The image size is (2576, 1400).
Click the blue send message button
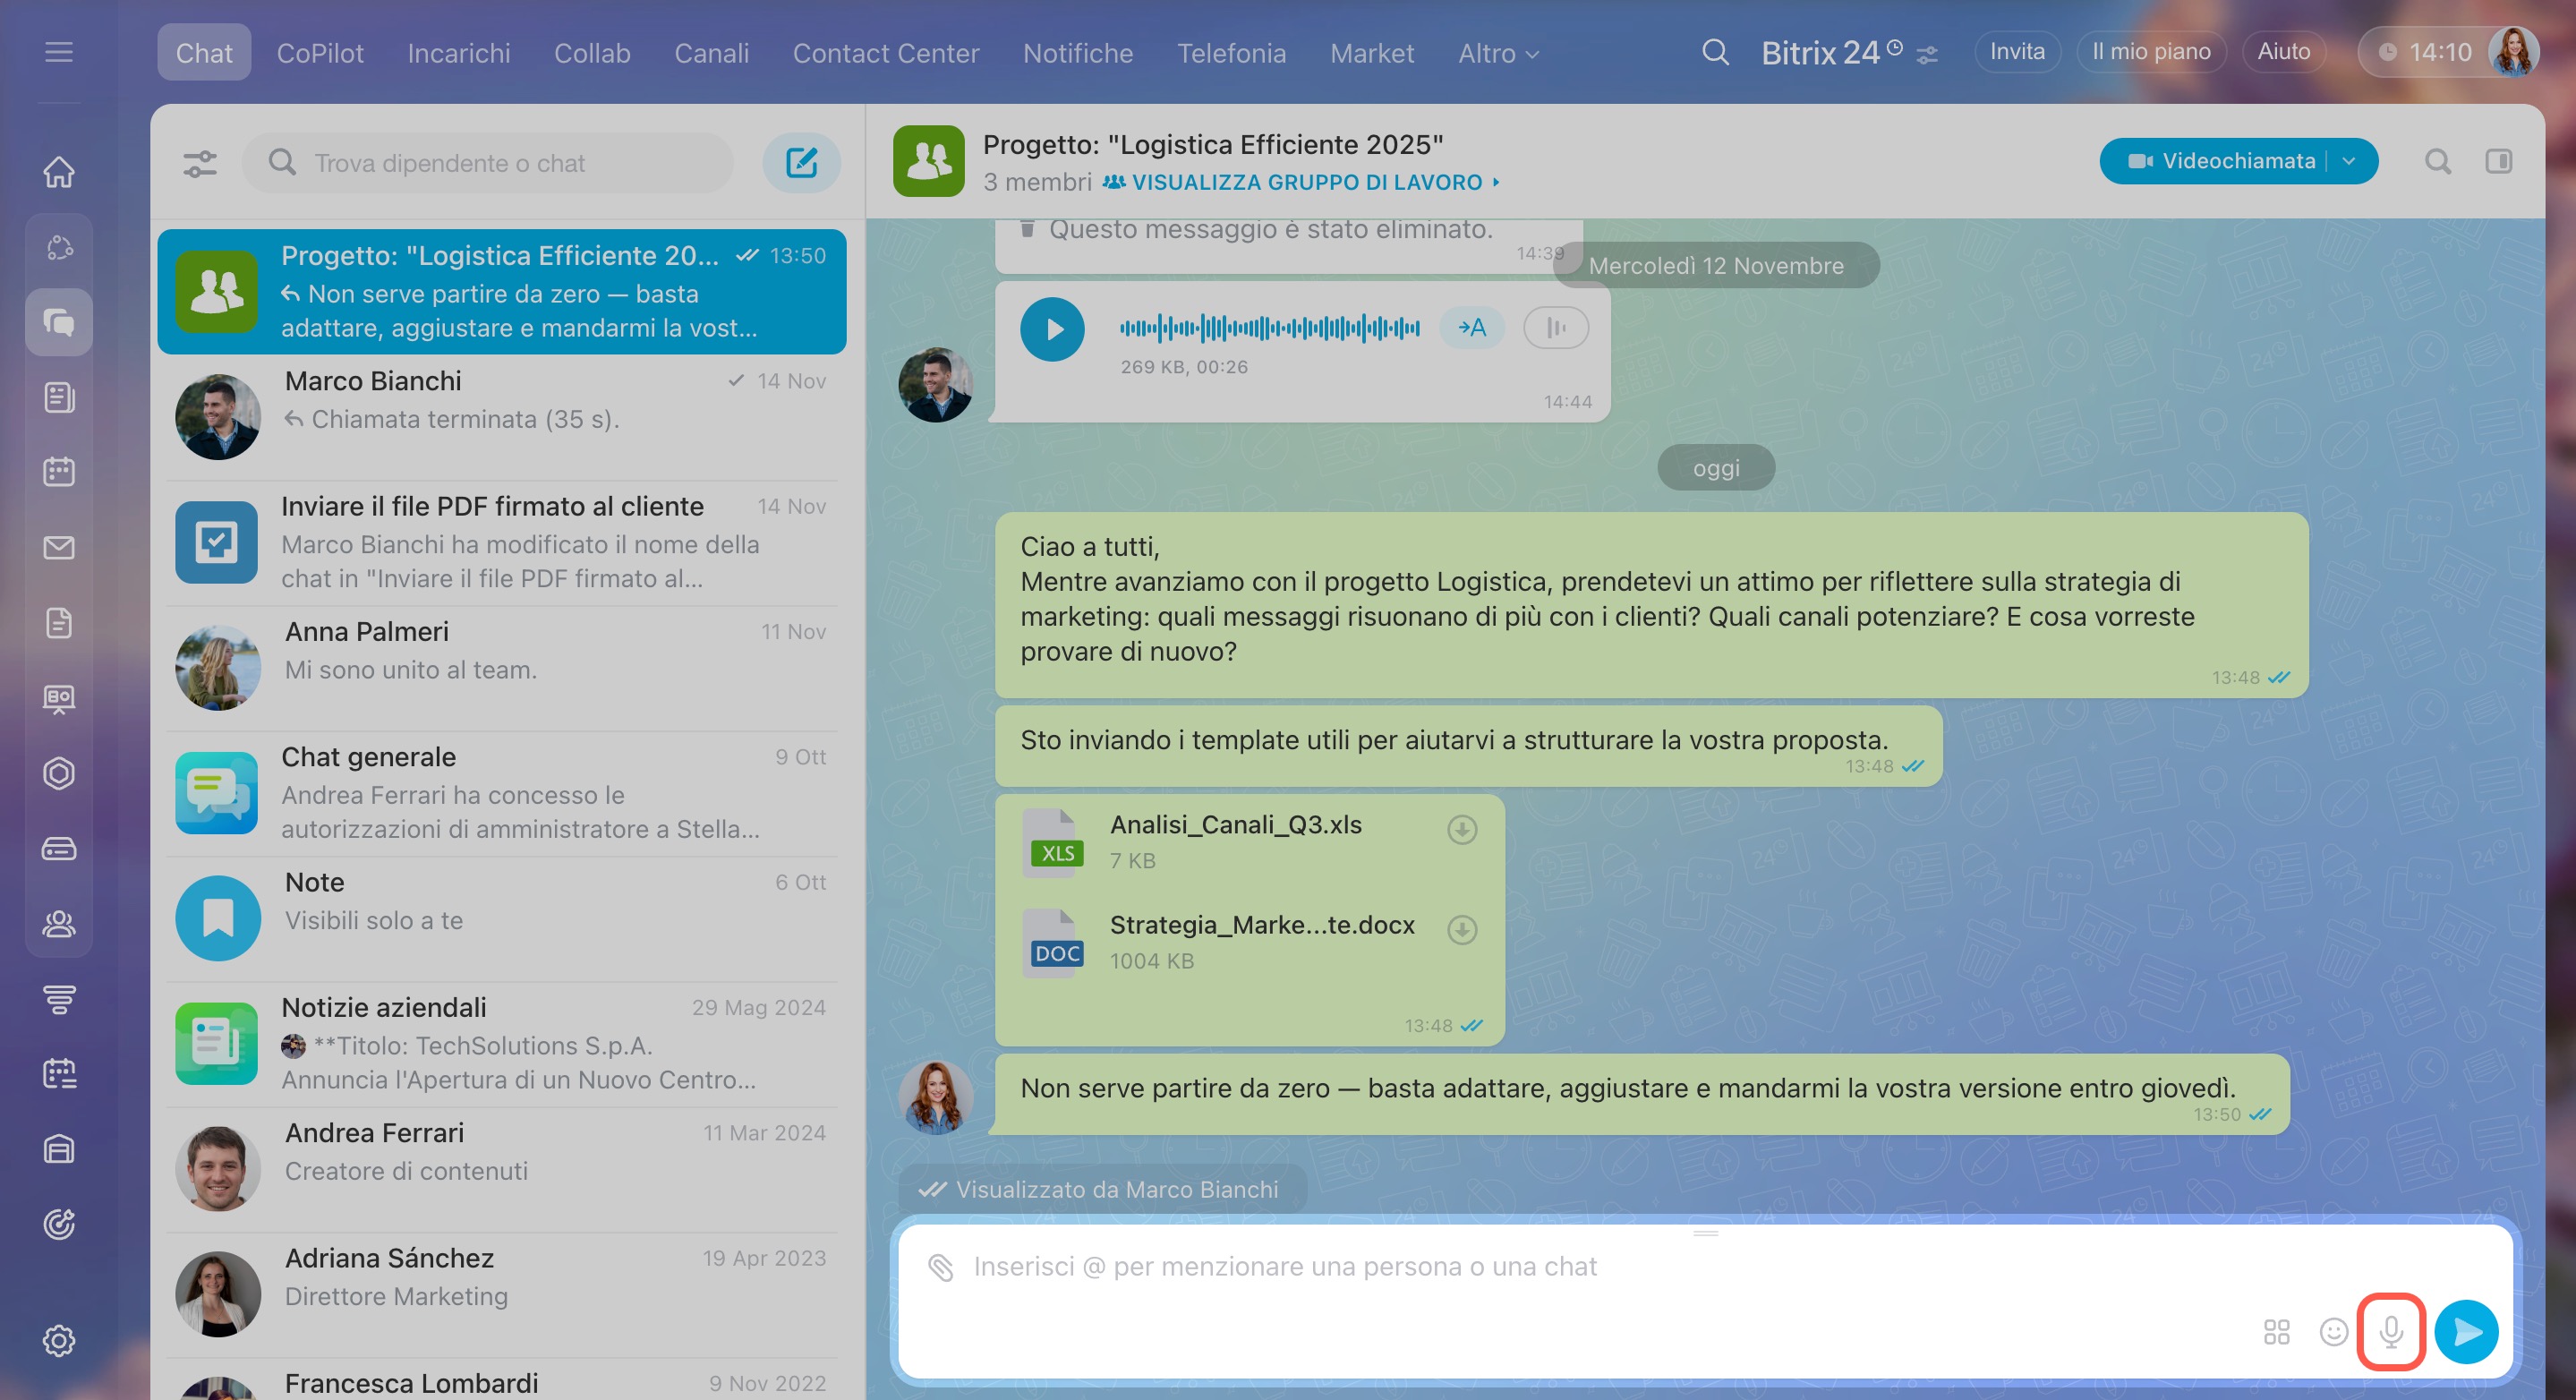(x=2466, y=1331)
